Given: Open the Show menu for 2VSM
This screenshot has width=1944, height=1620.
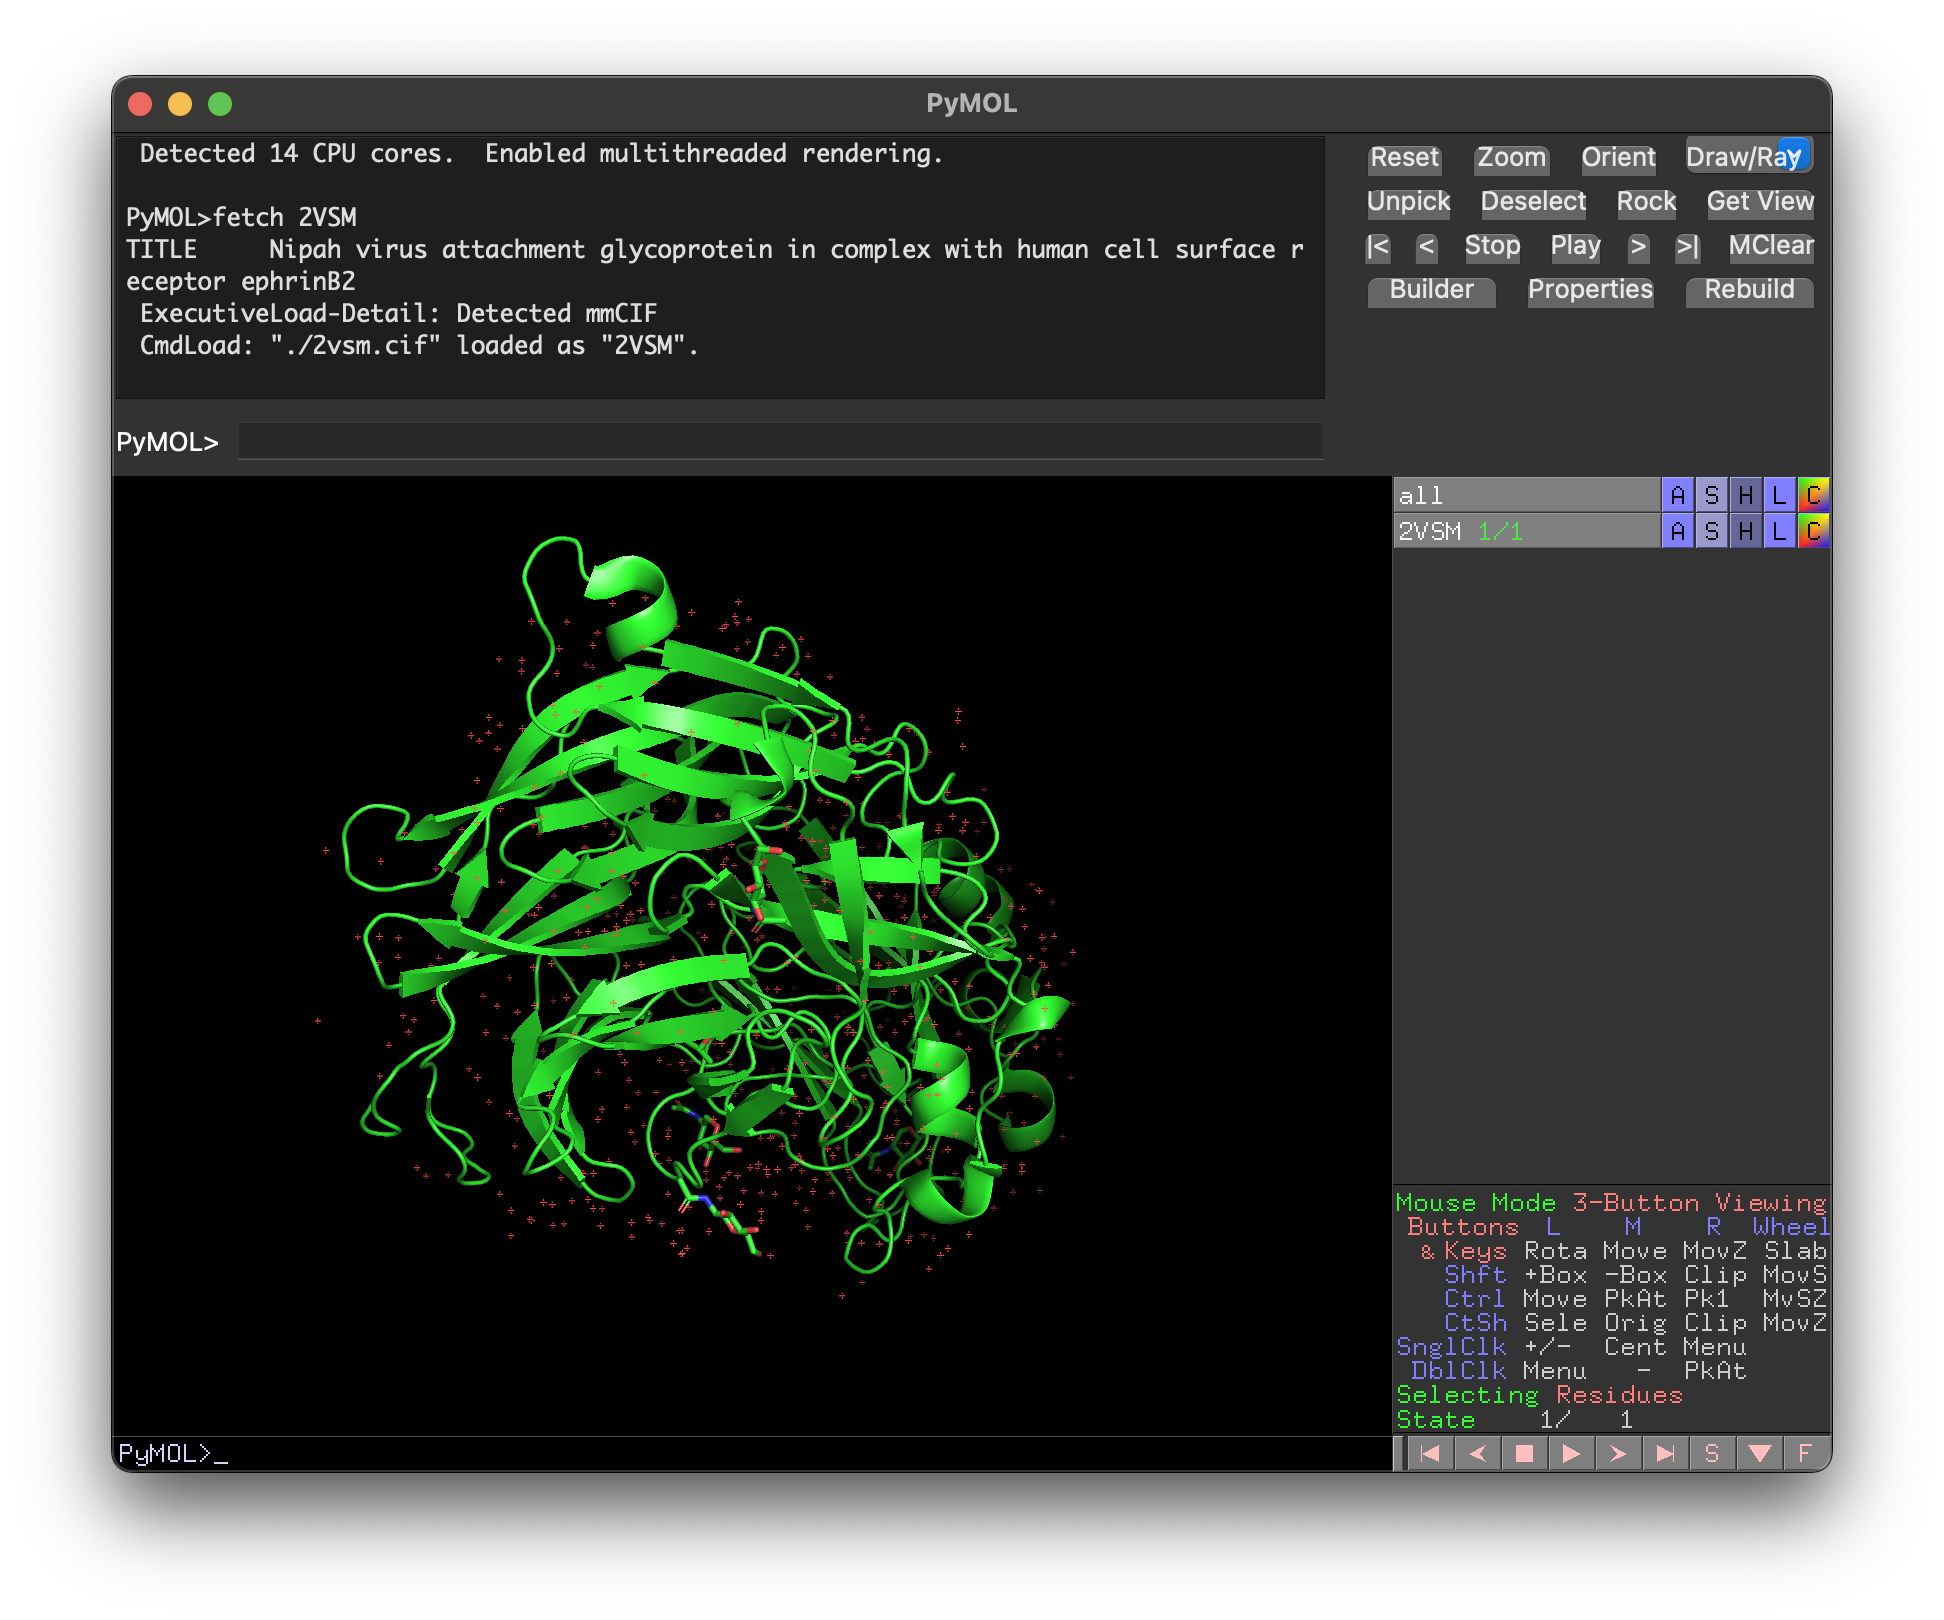Looking at the screenshot, I should (1711, 531).
